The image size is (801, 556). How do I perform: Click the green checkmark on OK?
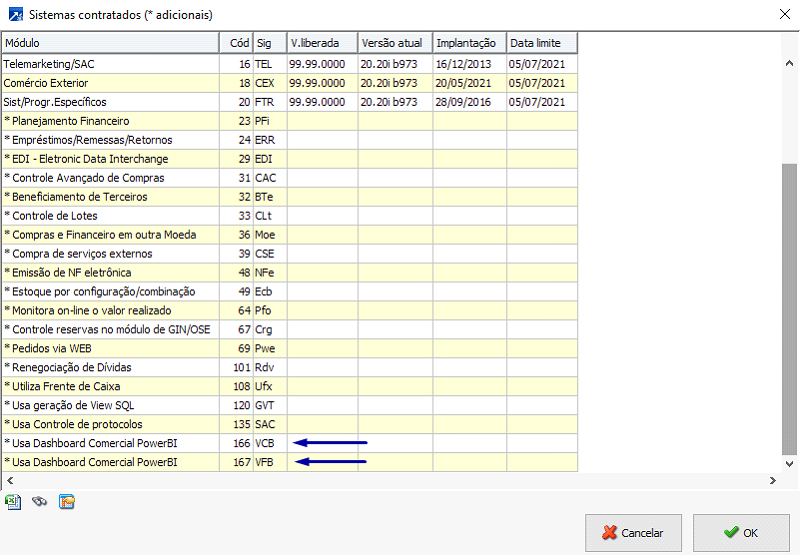(x=731, y=533)
